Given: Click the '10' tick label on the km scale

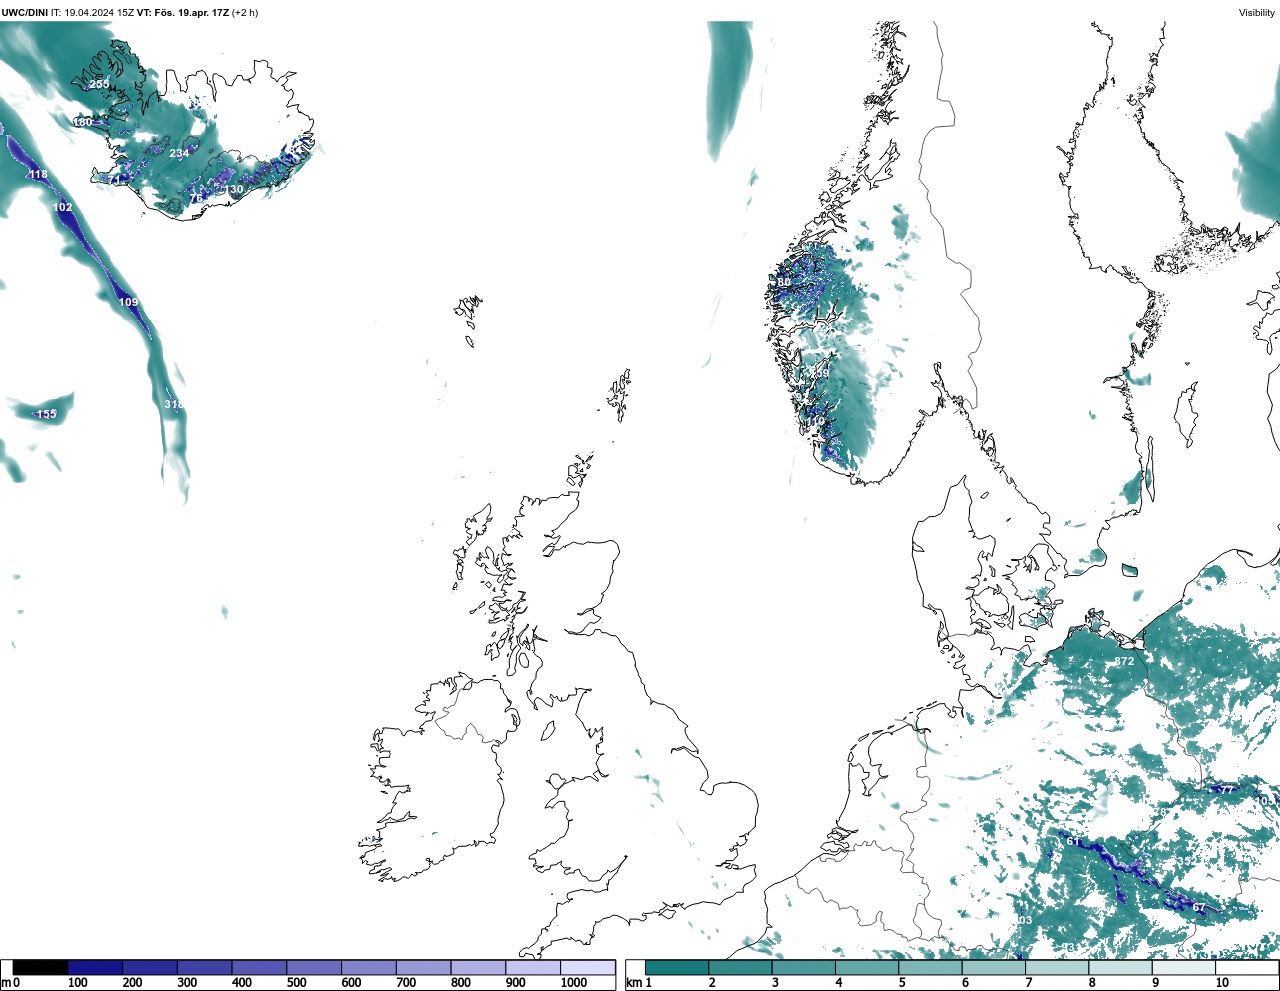Looking at the screenshot, I should 1222,983.
